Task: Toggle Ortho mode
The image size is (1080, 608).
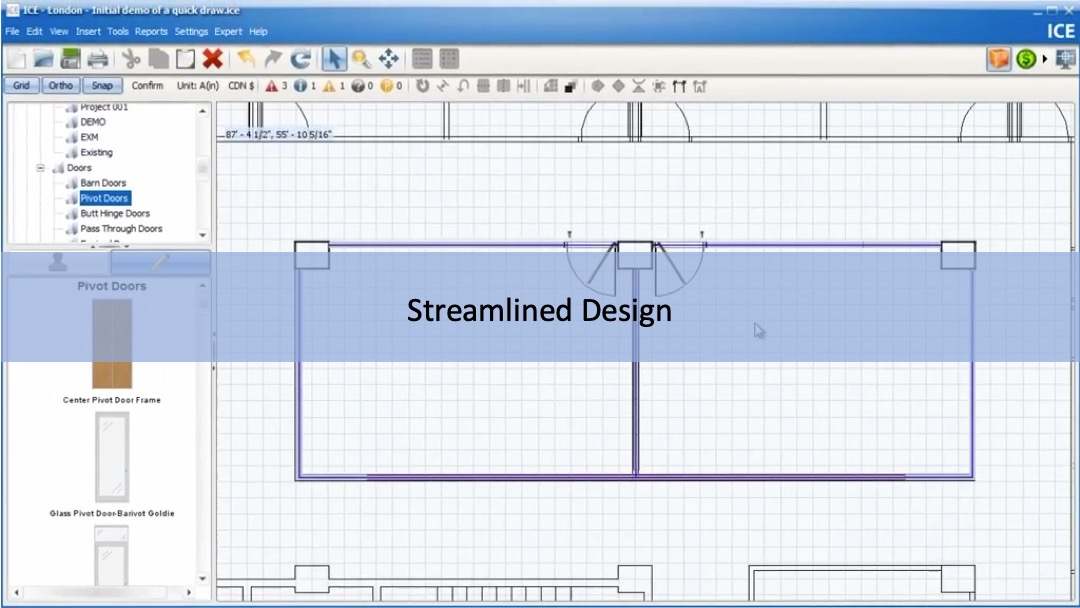Action: pos(61,85)
